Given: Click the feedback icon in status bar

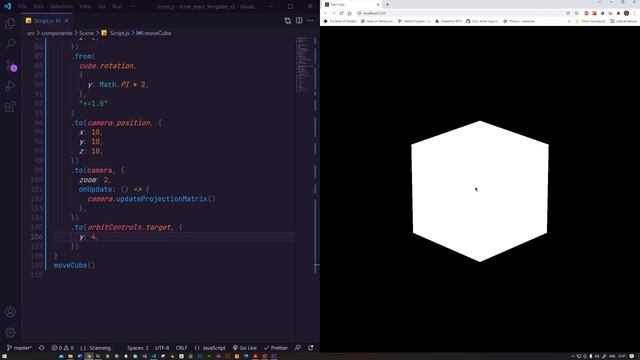Looking at the screenshot, I should pyautogui.click(x=298, y=348).
